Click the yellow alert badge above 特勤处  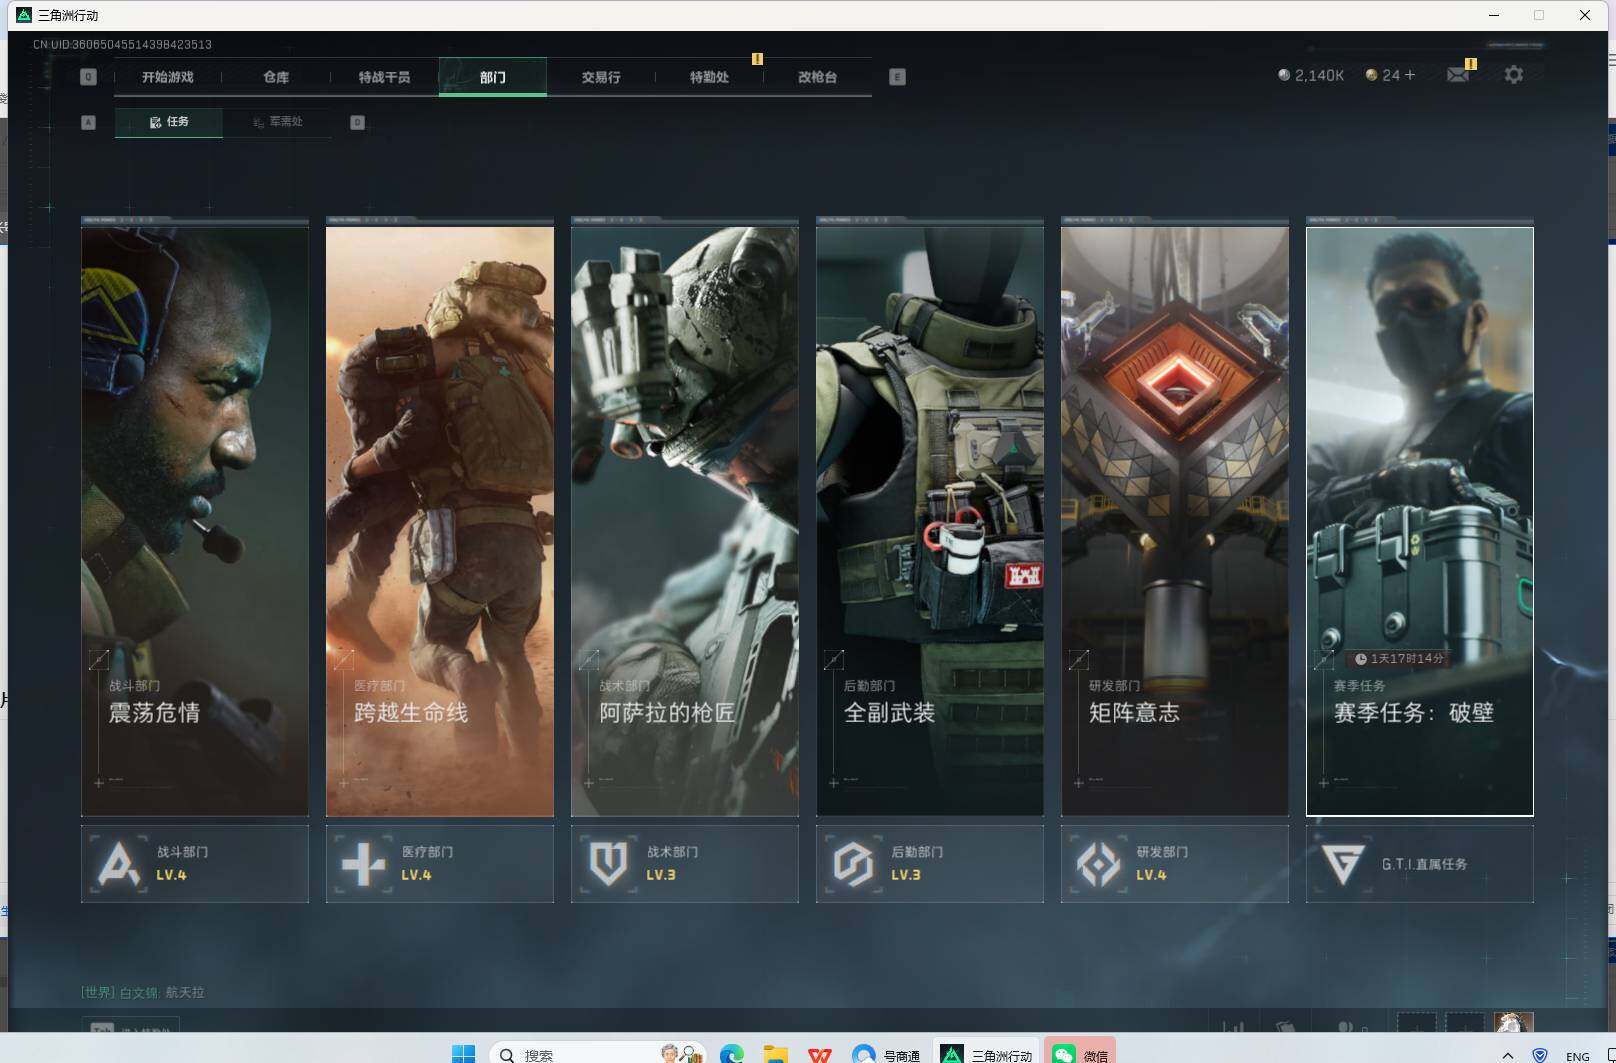(757, 59)
